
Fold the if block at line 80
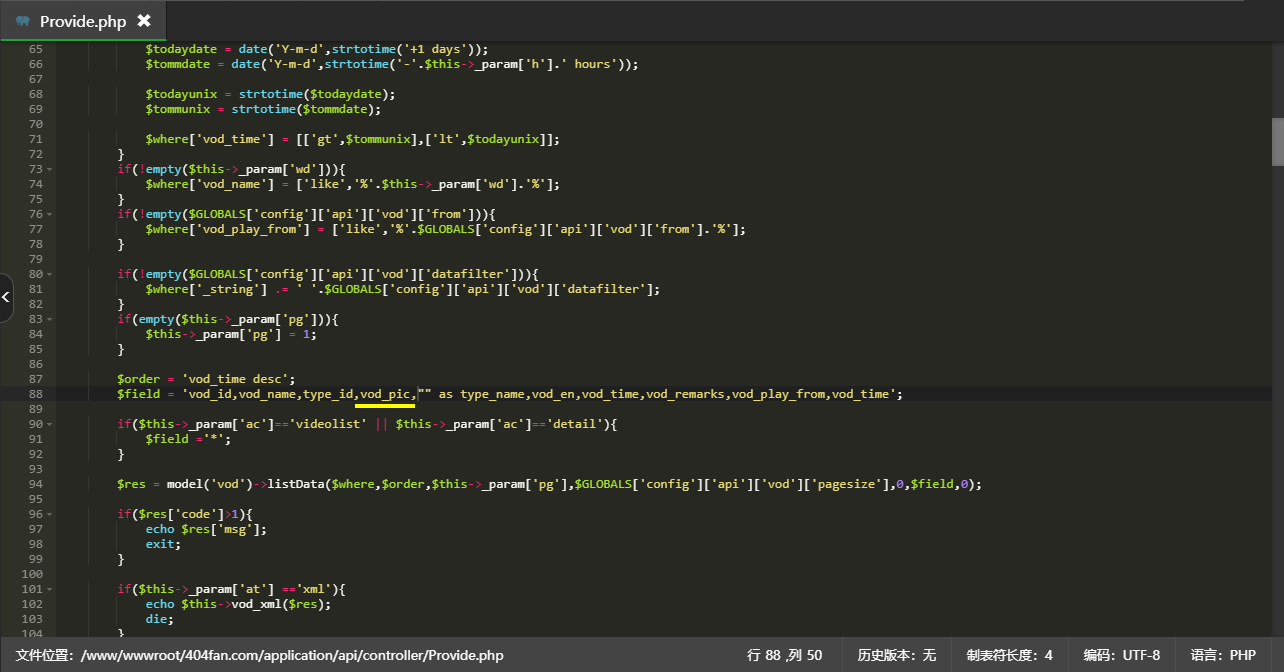coord(49,274)
